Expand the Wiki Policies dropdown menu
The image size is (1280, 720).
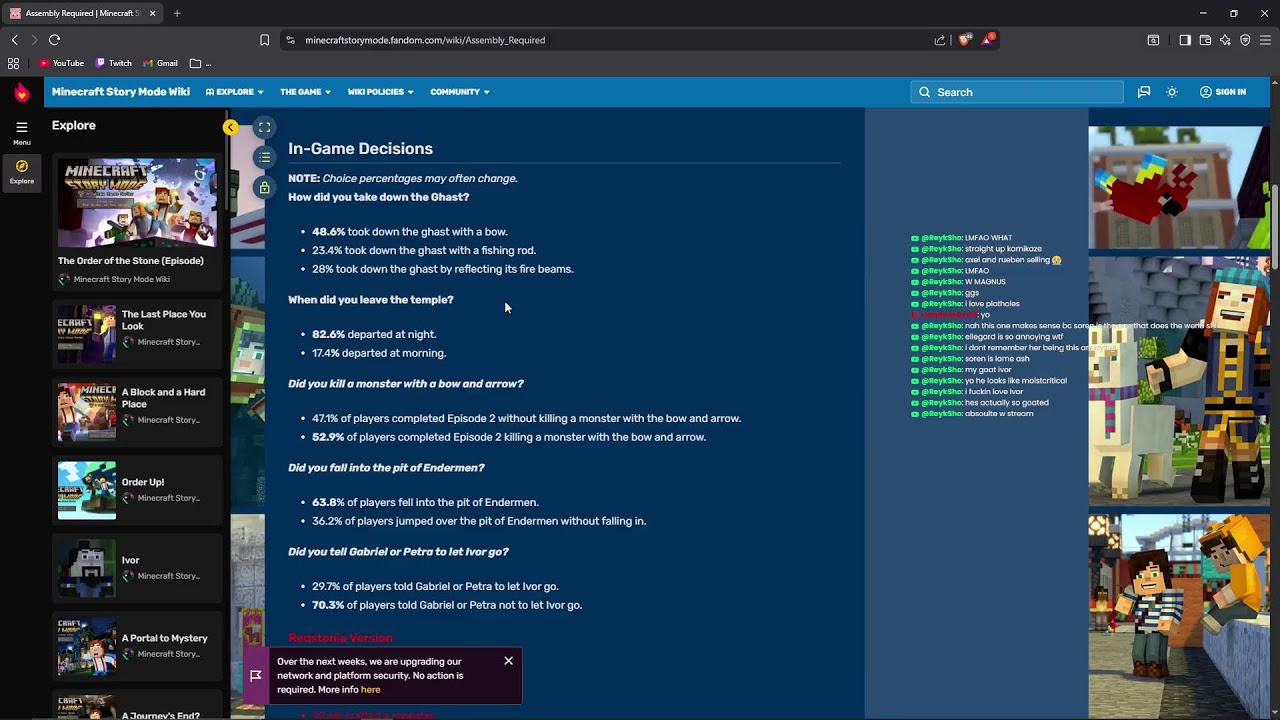pos(380,92)
